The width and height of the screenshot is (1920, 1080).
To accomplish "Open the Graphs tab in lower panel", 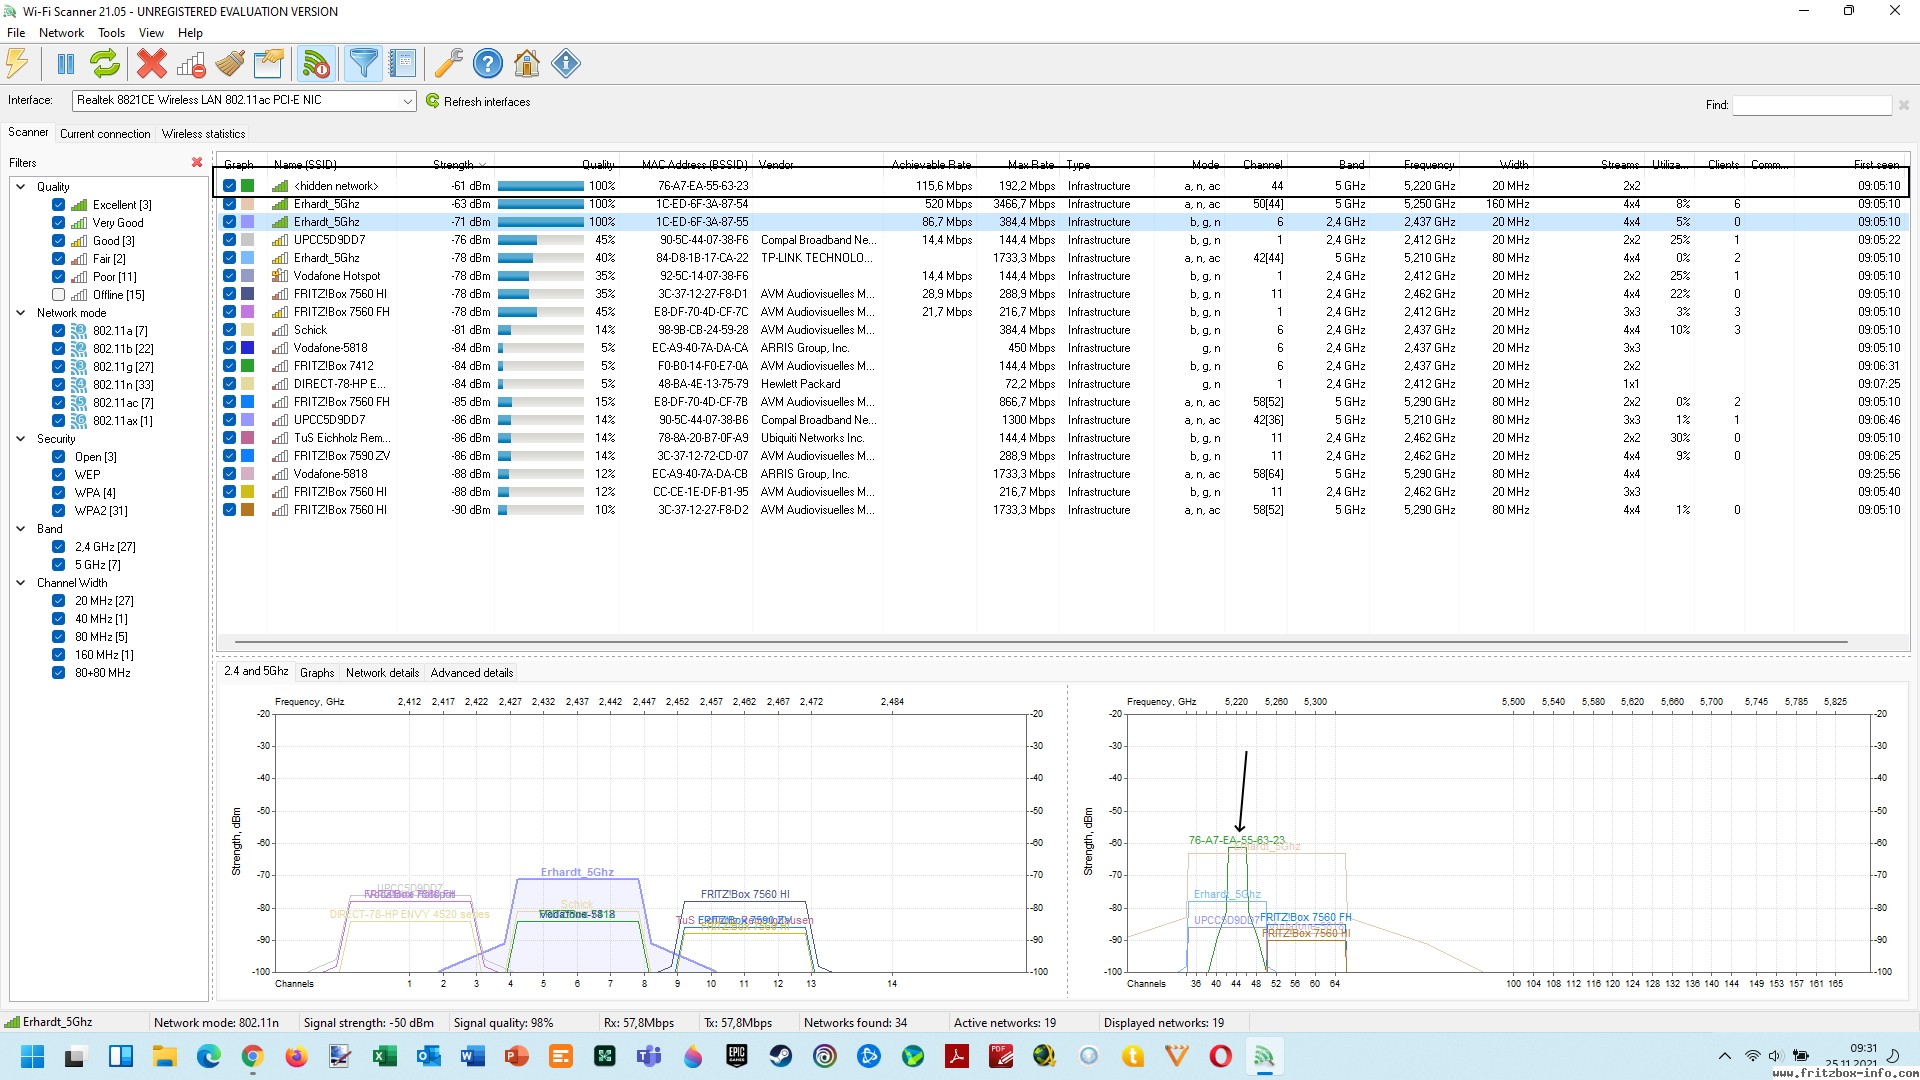I will 317,673.
